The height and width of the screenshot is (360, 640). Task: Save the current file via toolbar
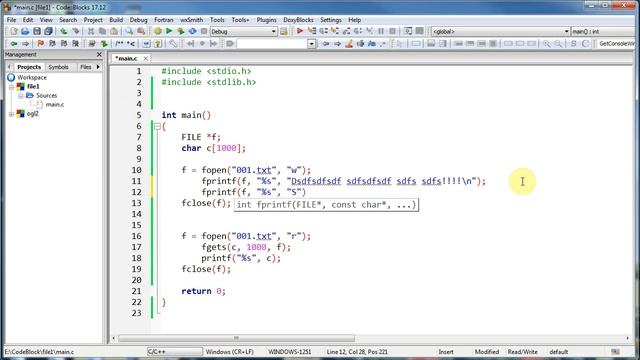click(x=37, y=31)
